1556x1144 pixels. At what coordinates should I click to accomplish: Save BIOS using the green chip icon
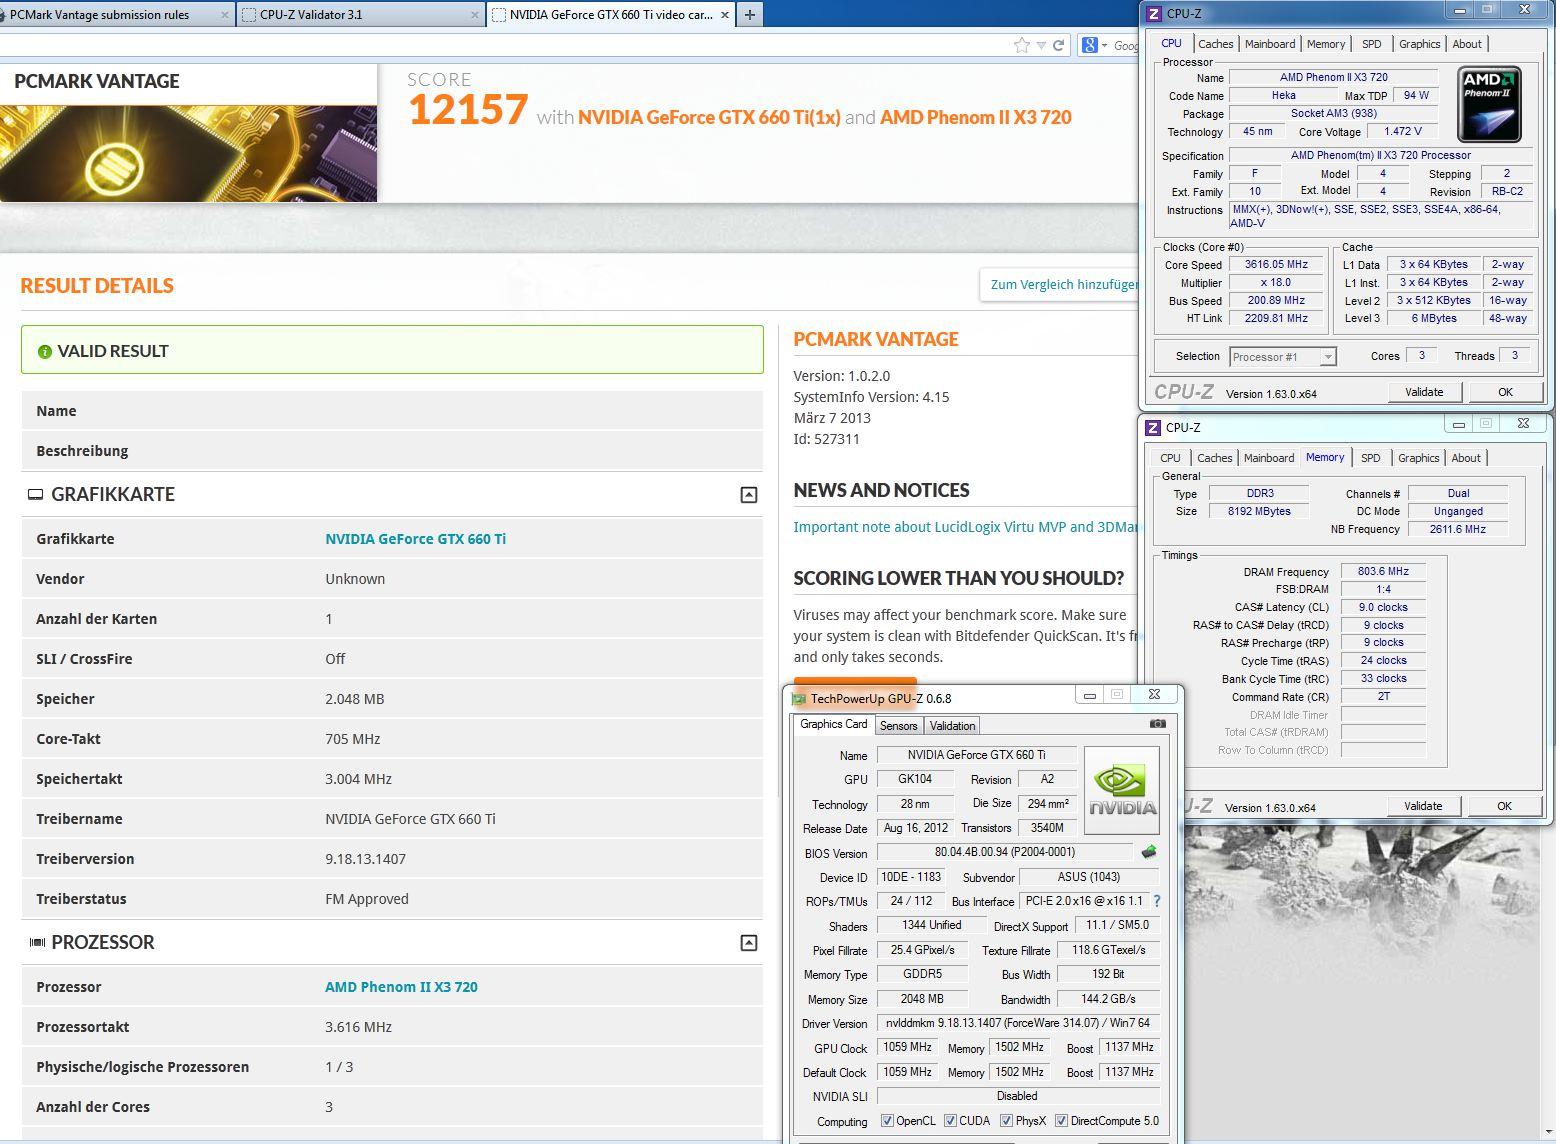click(1149, 852)
